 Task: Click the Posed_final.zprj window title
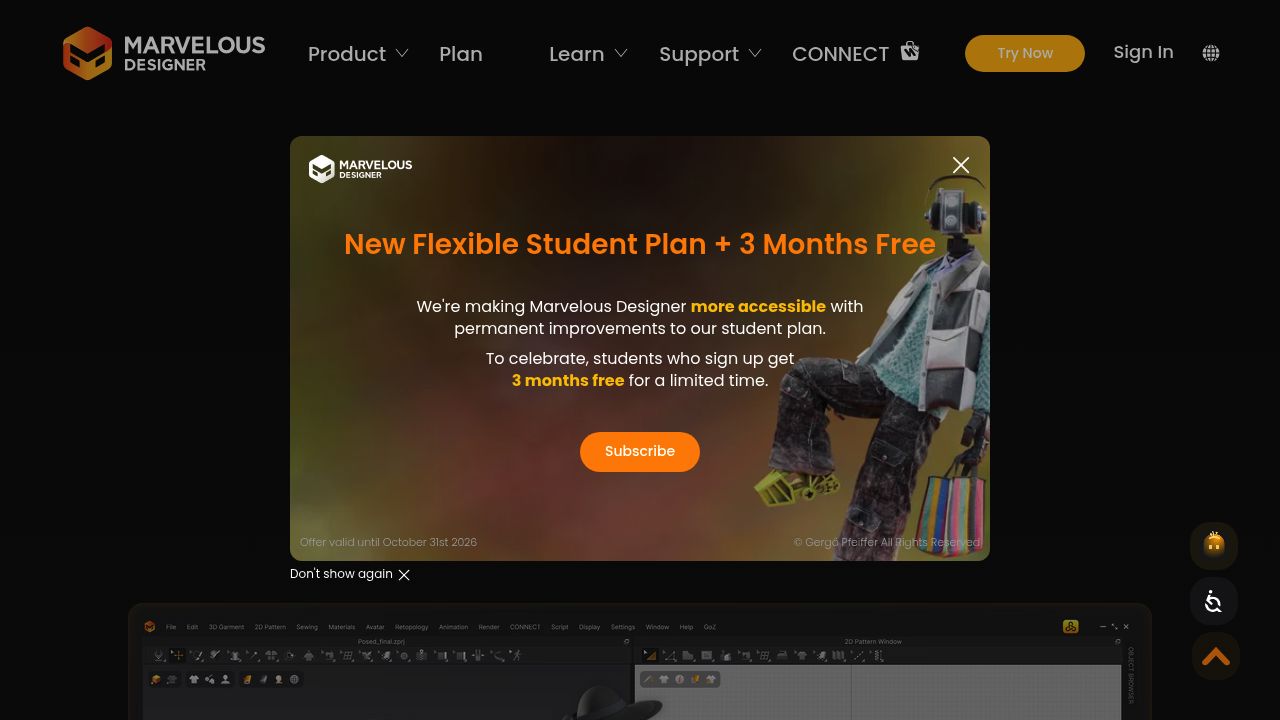point(381,641)
